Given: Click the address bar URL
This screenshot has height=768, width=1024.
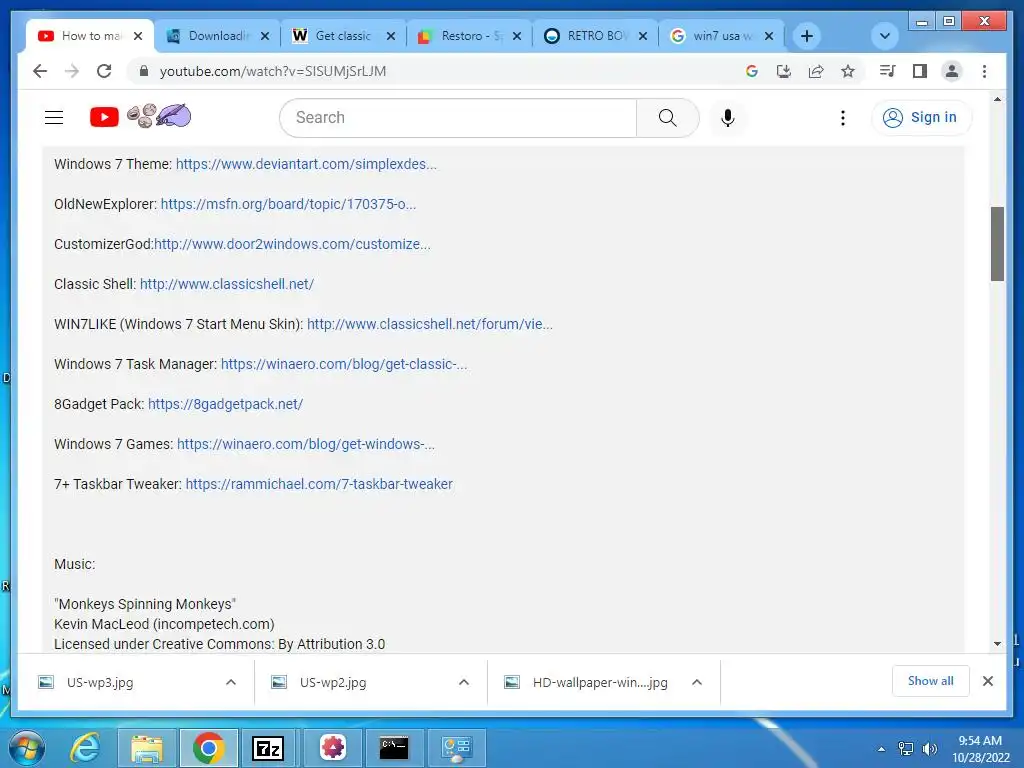Looking at the screenshot, I should [x=273, y=71].
